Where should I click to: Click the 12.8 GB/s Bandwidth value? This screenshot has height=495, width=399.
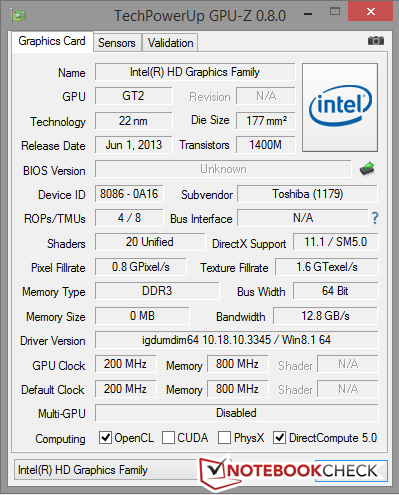tap(326, 316)
